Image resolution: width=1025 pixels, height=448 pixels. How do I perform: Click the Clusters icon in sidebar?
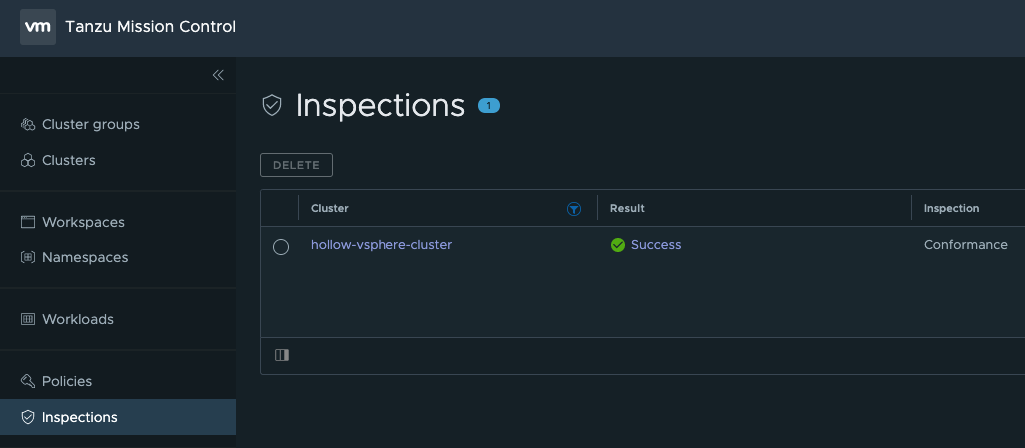coord(28,160)
